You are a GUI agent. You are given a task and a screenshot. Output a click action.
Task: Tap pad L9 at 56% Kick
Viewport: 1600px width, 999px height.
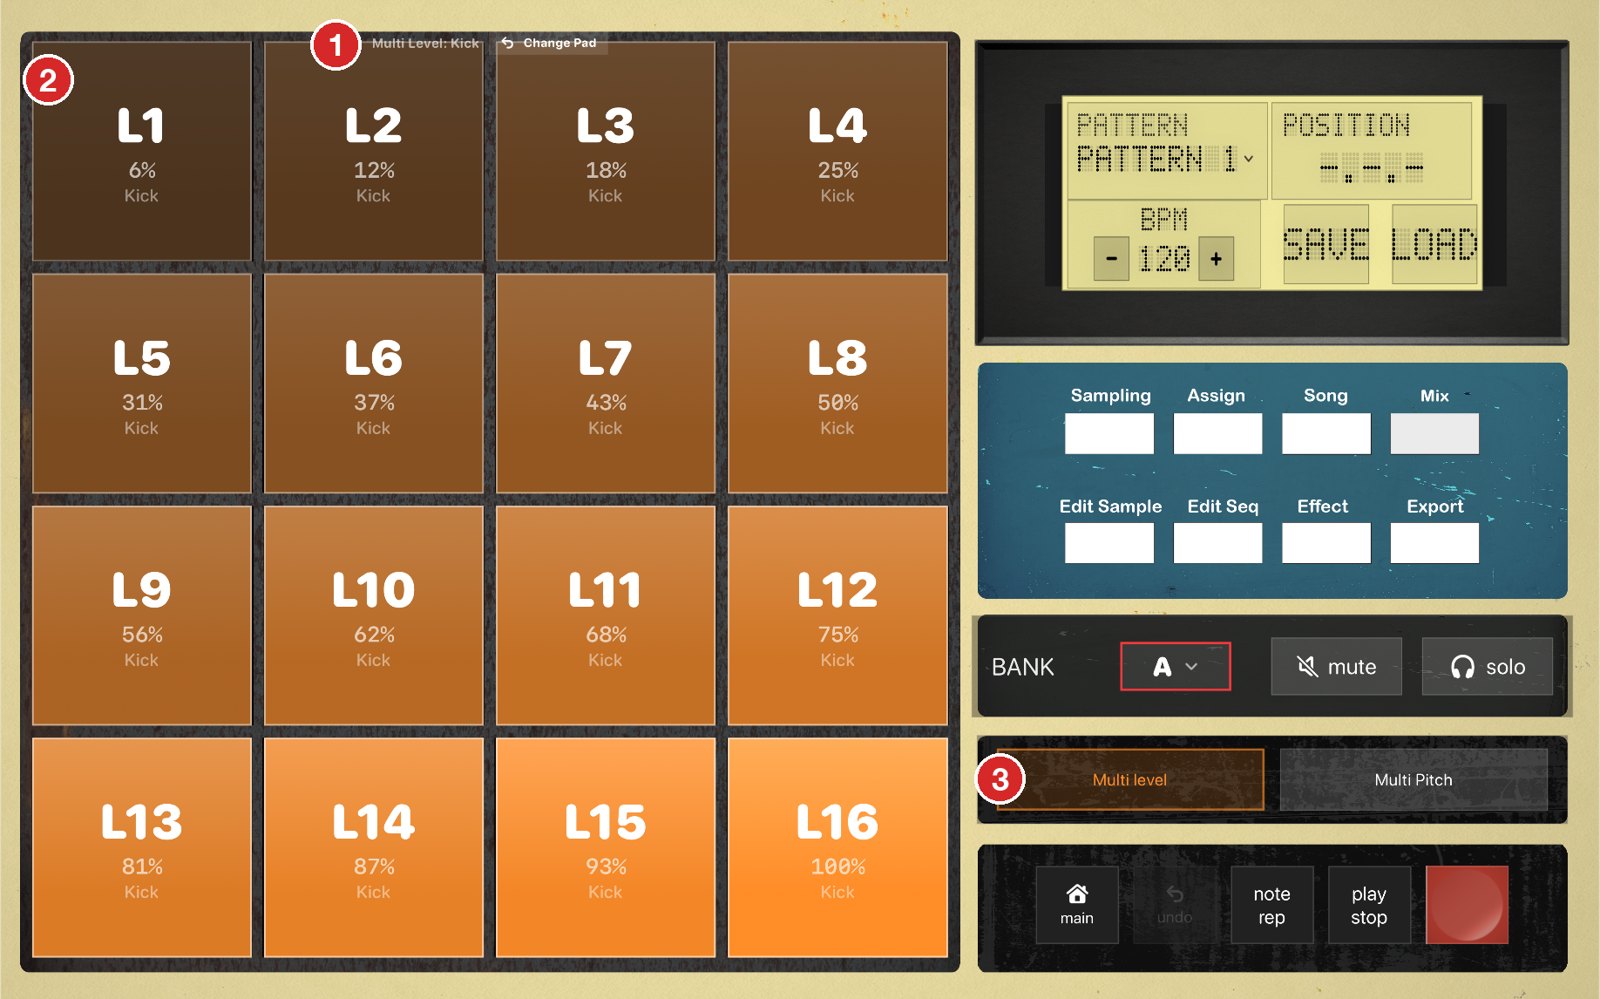141,615
